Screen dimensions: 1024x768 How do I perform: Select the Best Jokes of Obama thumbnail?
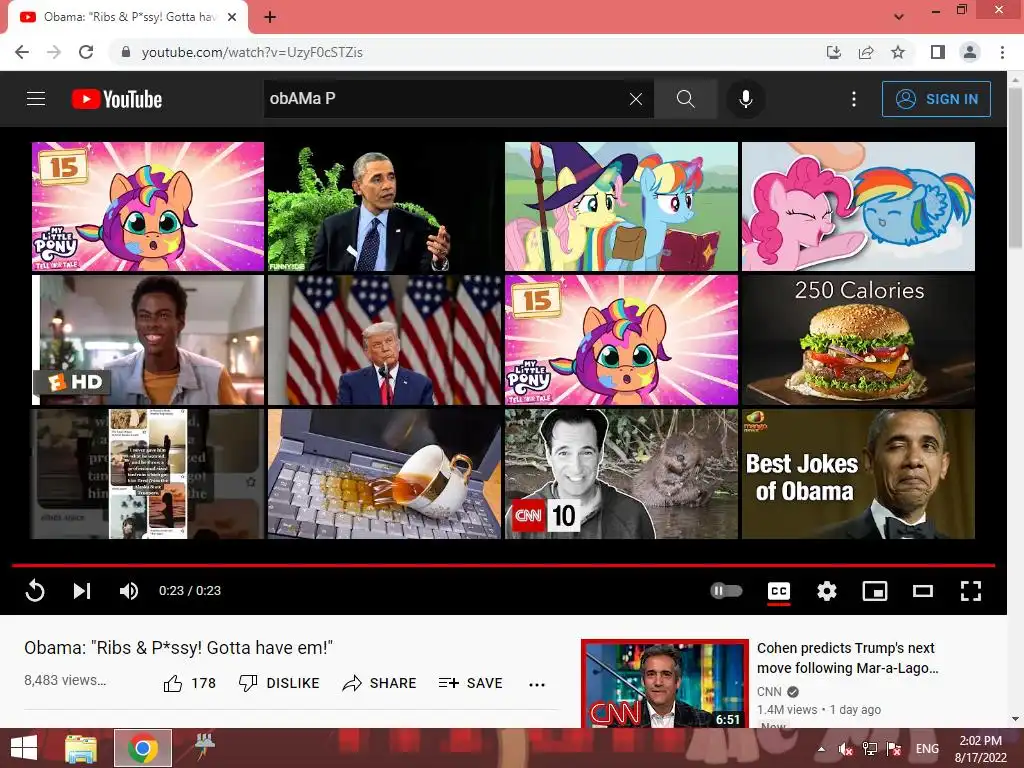(858, 474)
